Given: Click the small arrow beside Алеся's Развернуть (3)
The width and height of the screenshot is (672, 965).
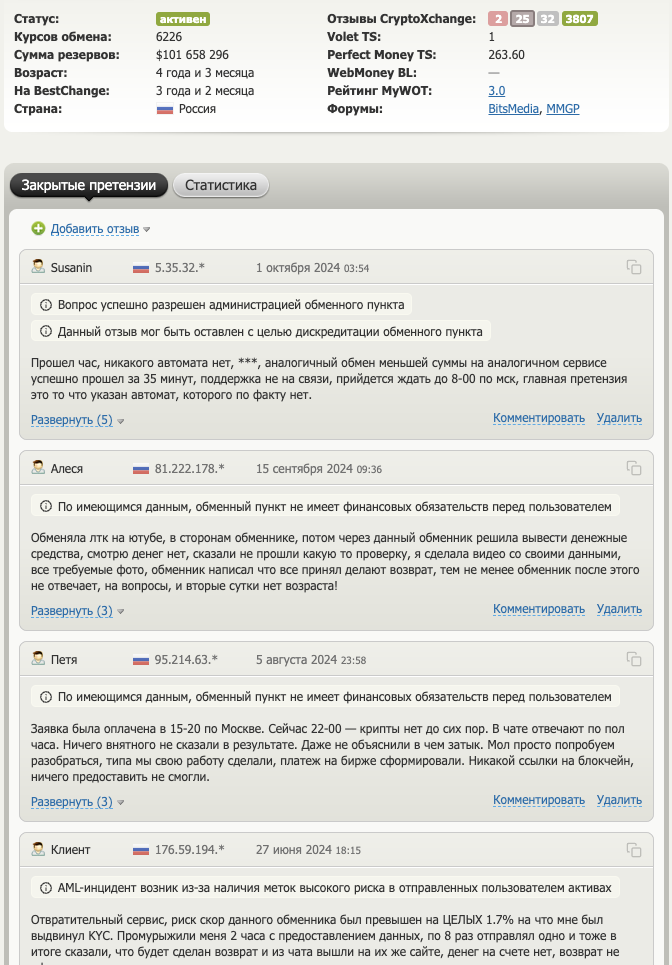Looking at the screenshot, I should pyautogui.click(x=121, y=612).
